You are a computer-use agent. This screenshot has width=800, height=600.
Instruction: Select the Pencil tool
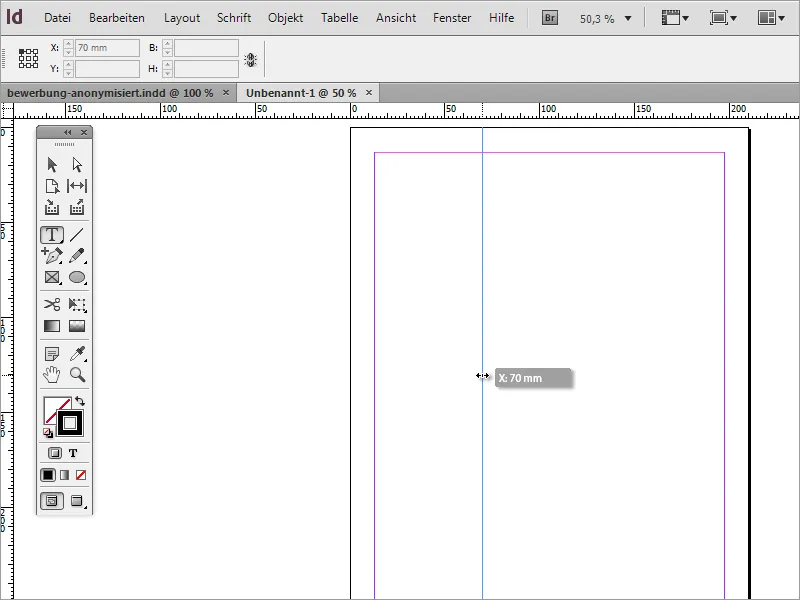(77, 256)
